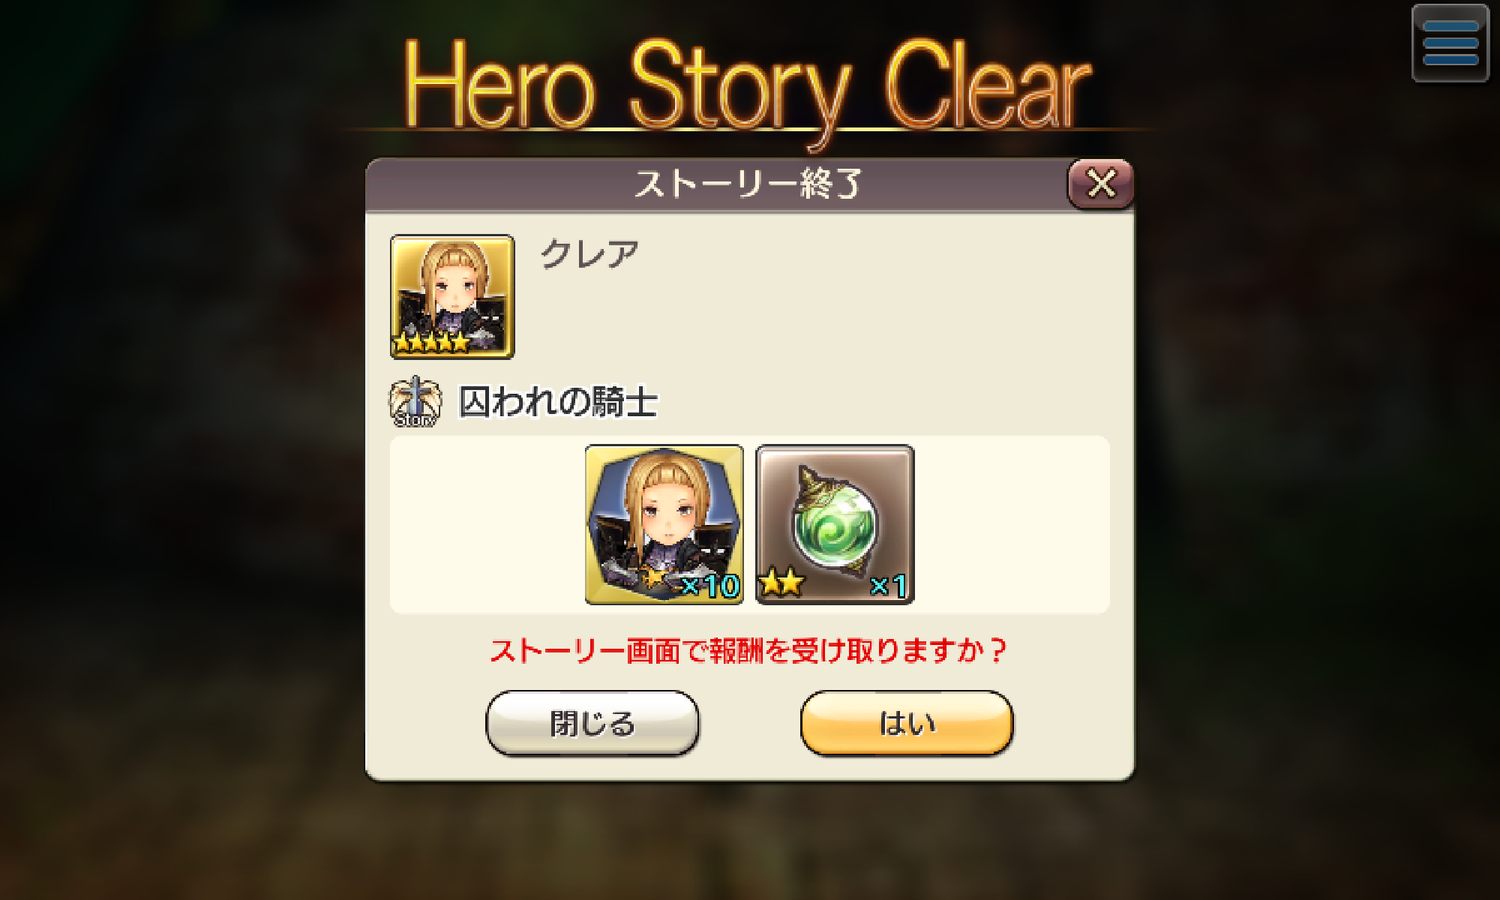Close the ストーリー終了 dialog with X
1500x900 pixels.
click(1101, 183)
